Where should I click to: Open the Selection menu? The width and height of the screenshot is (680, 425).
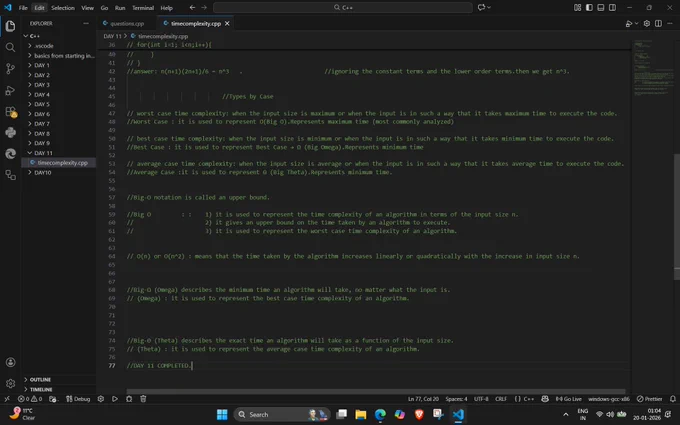[63, 8]
